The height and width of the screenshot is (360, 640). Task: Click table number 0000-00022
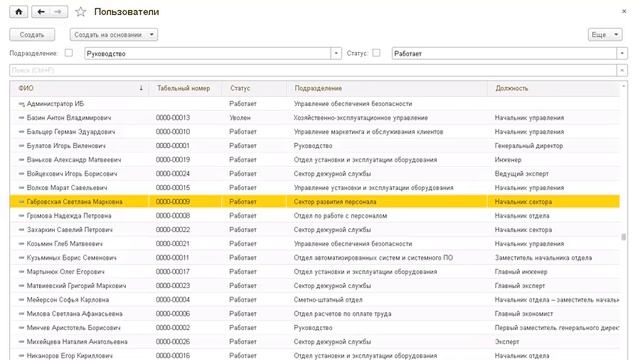173,230
